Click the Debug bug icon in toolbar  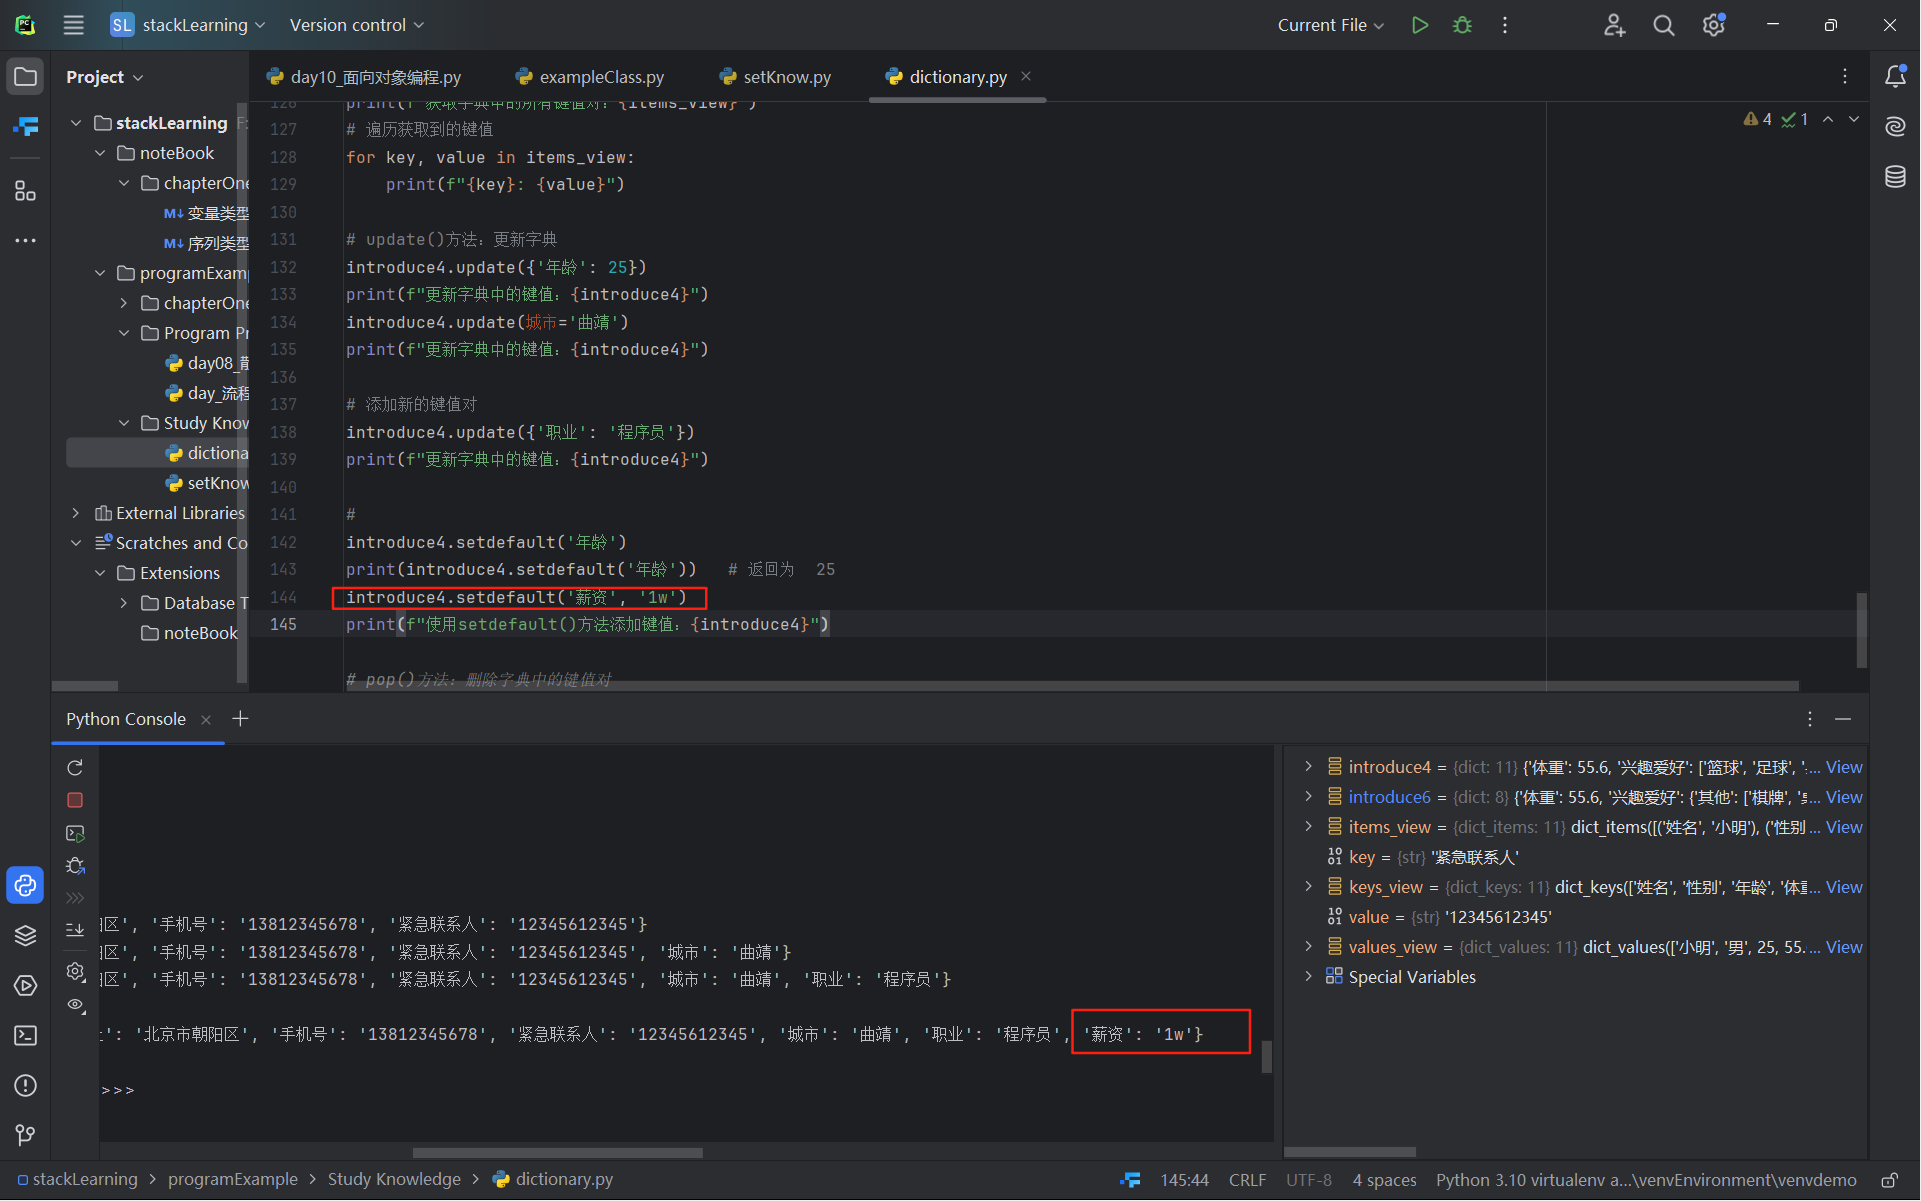coord(1462,25)
